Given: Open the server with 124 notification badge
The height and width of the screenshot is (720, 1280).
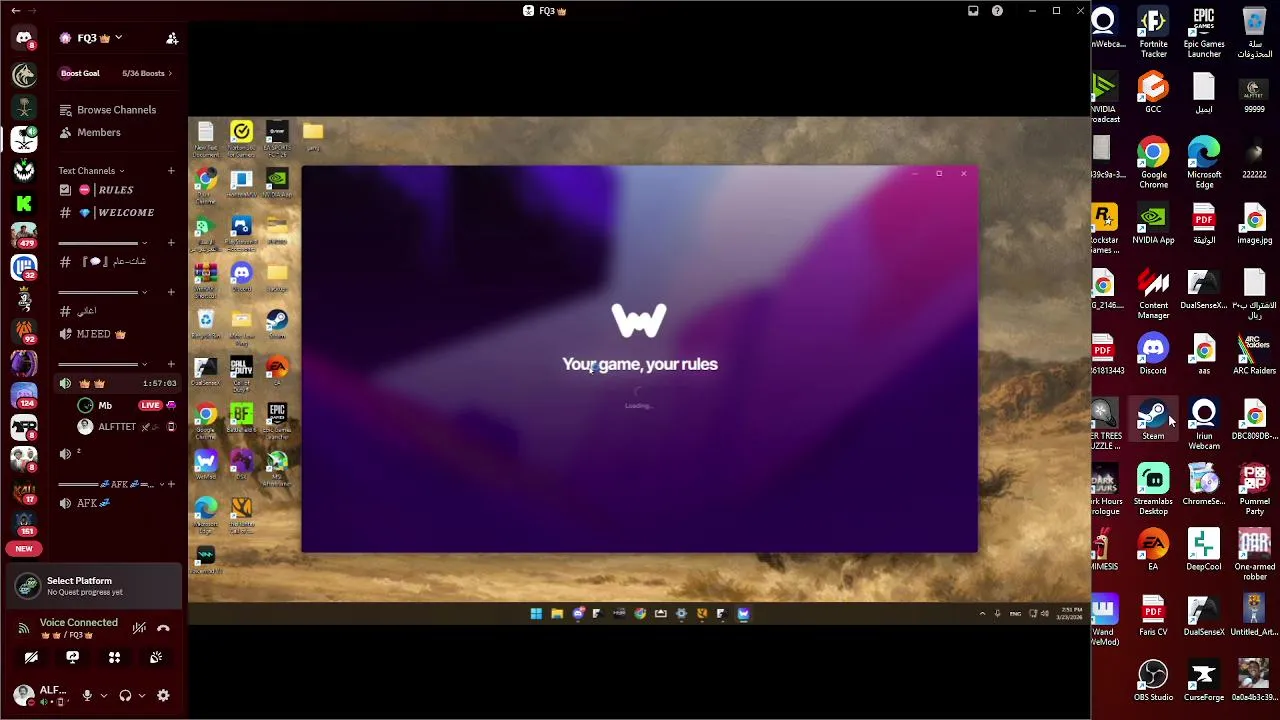Looking at the screenshot, I should [24, 395].
